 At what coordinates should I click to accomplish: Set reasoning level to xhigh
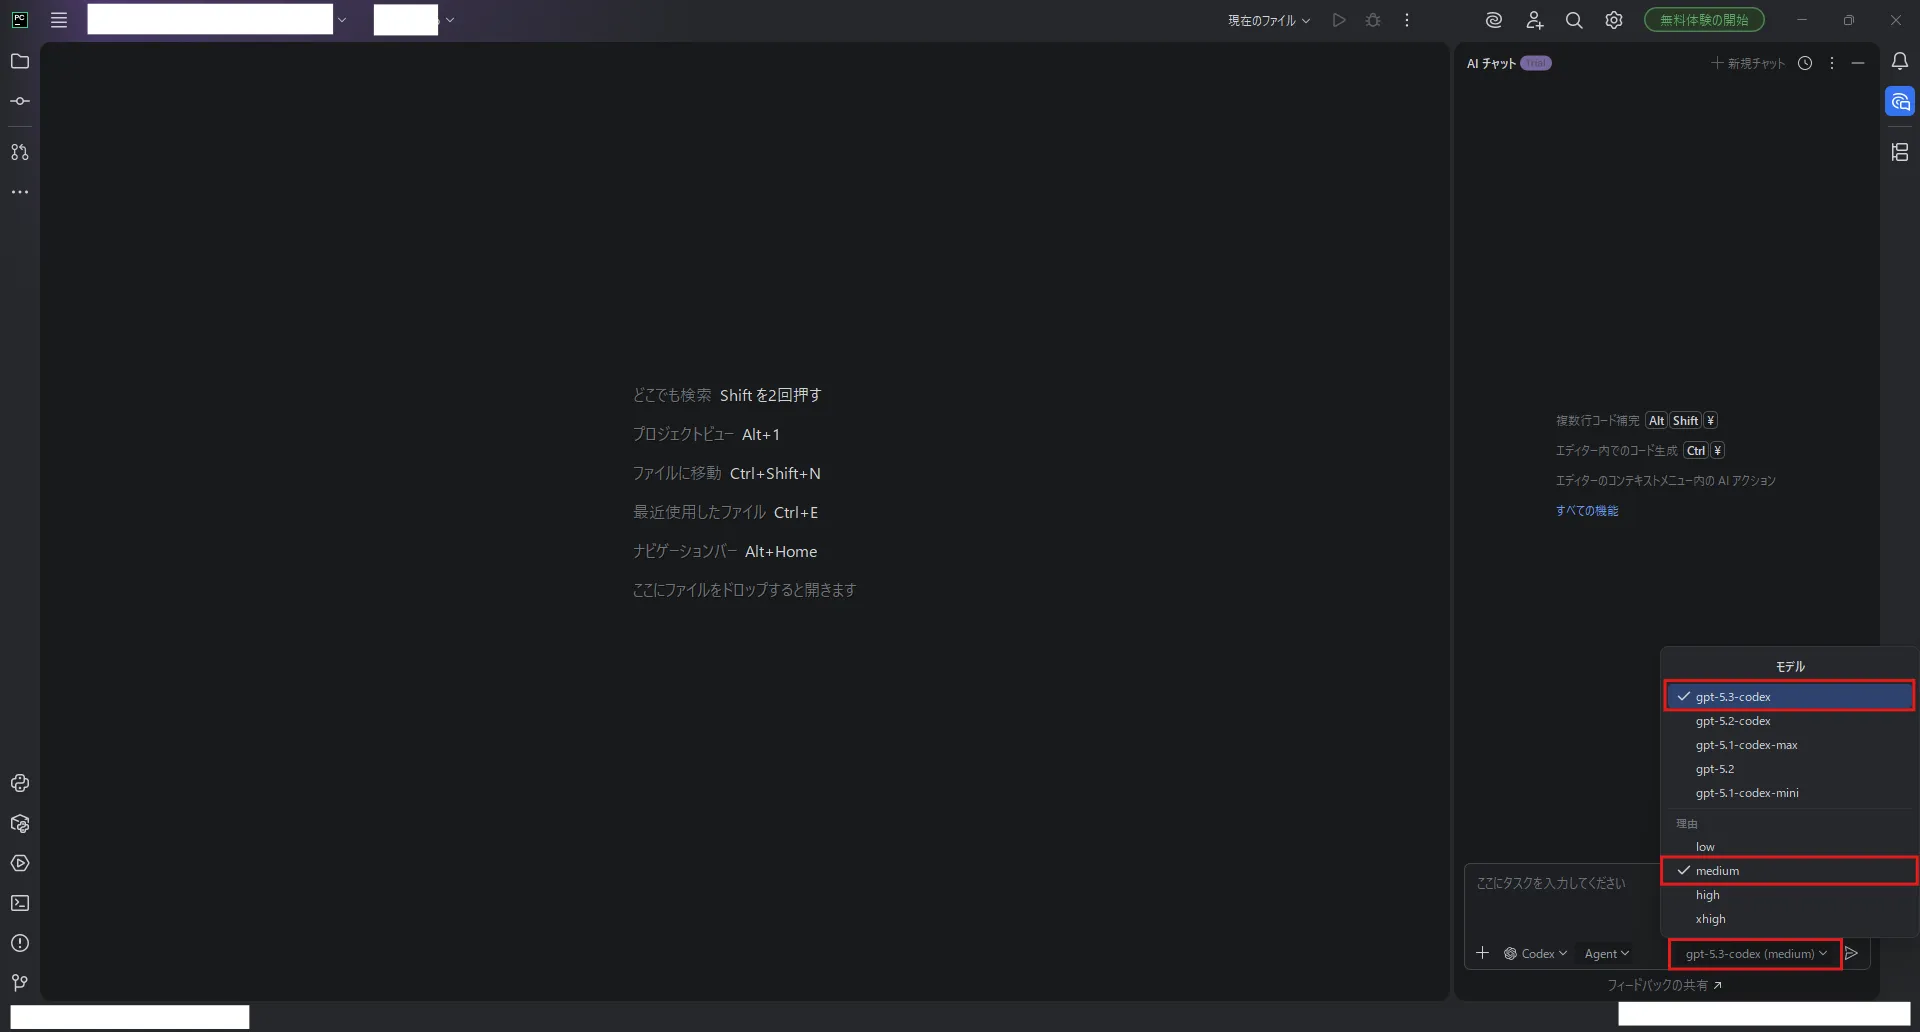tap(1789, 919)
